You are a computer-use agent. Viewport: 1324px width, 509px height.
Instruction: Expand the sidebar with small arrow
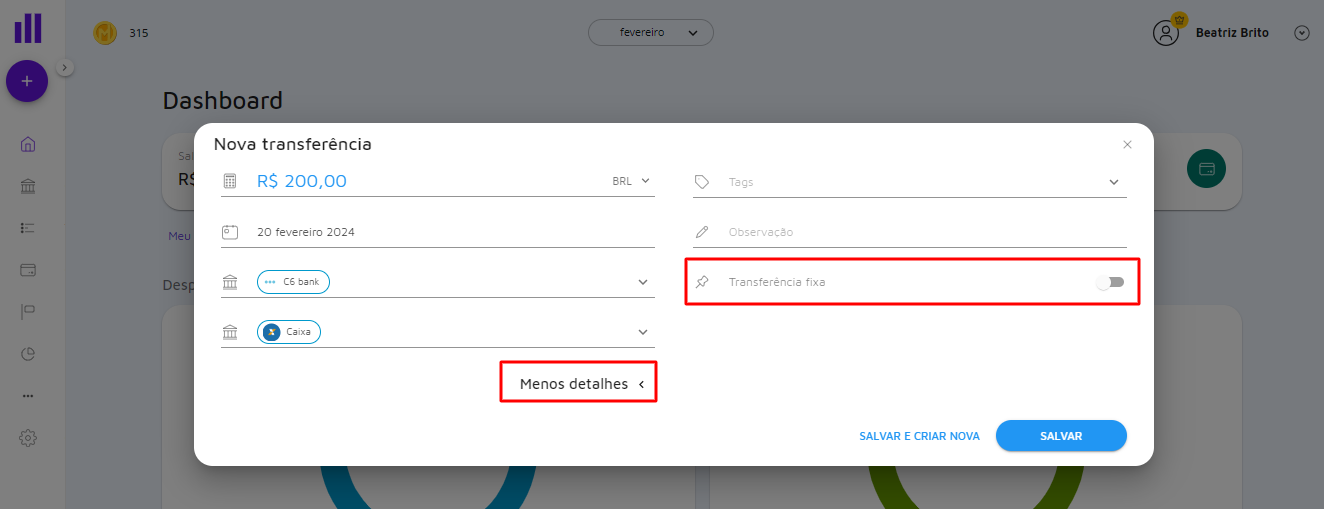65,67
